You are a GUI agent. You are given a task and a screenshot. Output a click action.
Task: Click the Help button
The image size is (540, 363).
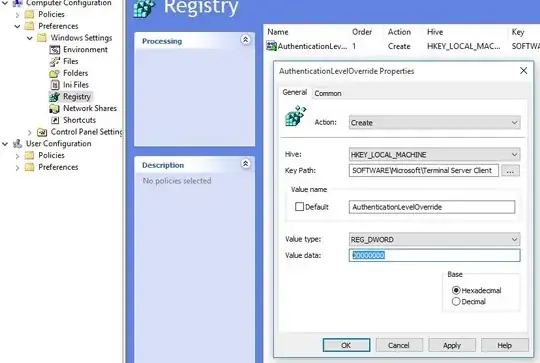(505, 345)
